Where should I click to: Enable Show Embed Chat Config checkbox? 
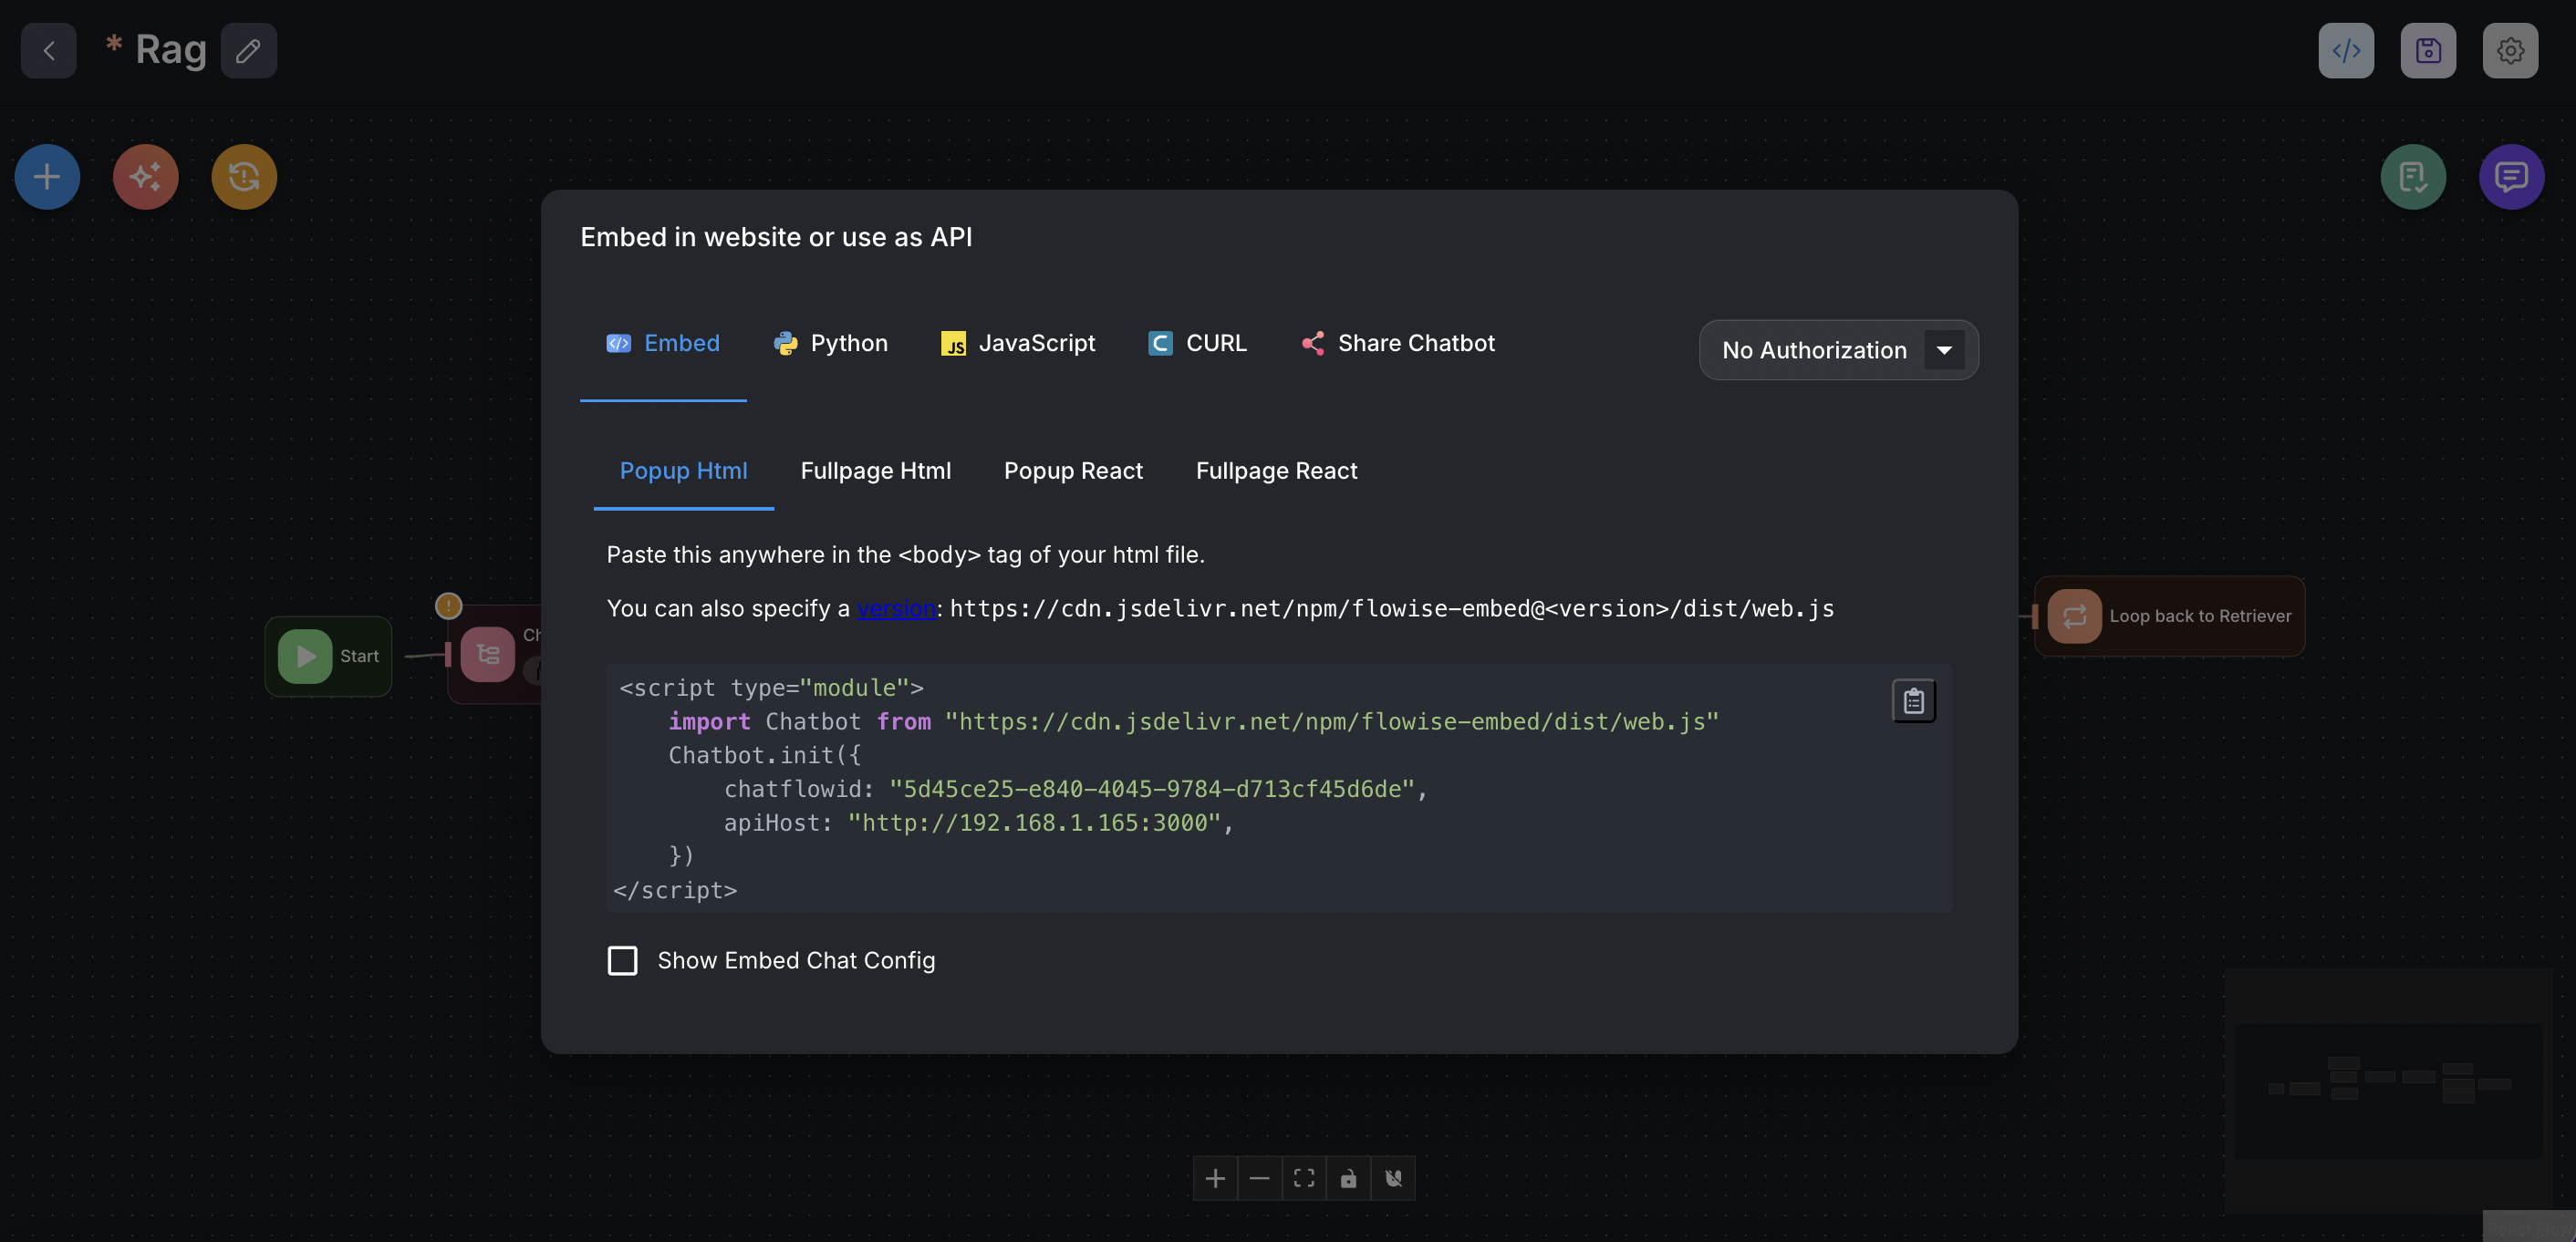[622, 960]
